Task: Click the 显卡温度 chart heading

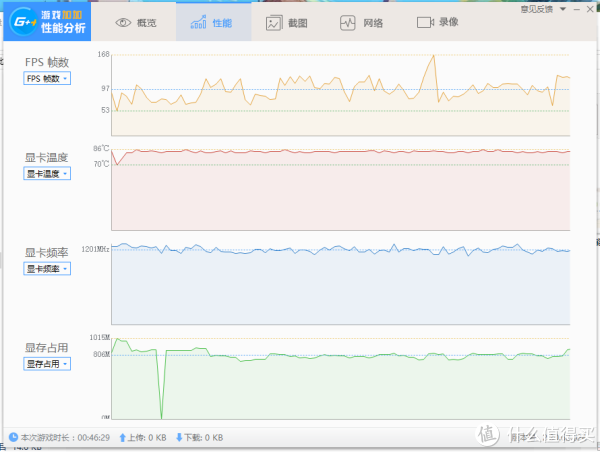Action: point(46,157)
